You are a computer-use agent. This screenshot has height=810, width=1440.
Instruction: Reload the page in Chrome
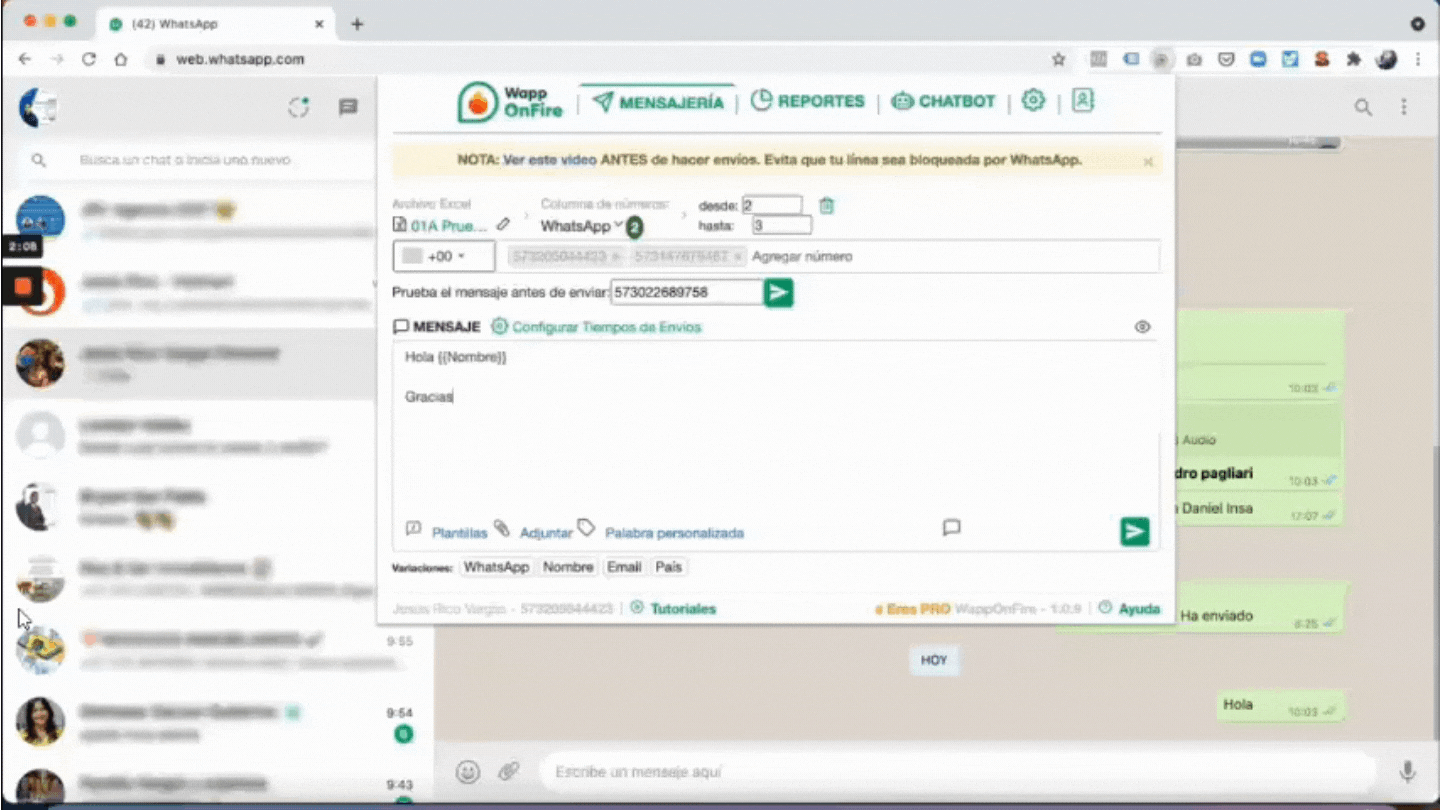(89, 59)
